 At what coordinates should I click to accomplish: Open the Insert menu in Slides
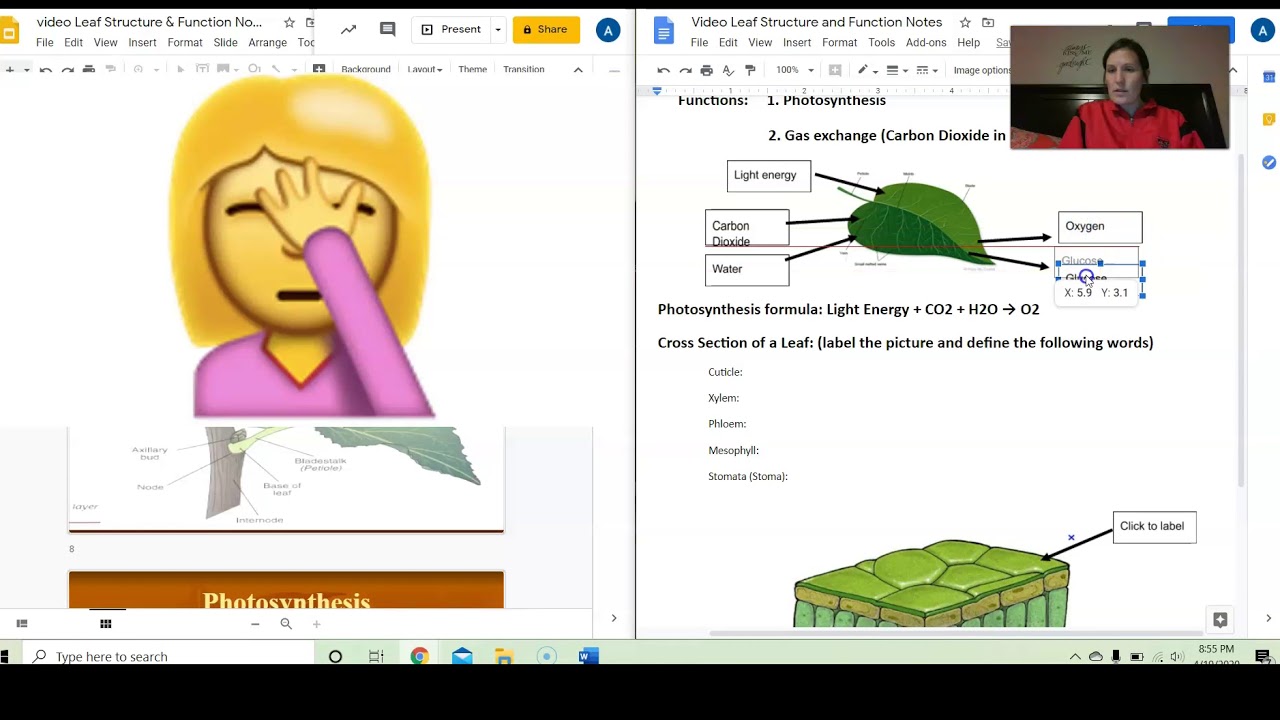[x=142, y=43]
